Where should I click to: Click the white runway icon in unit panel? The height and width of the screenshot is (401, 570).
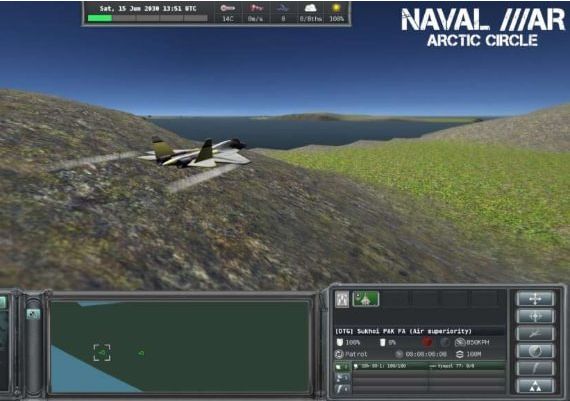click(x=342, y=299)
